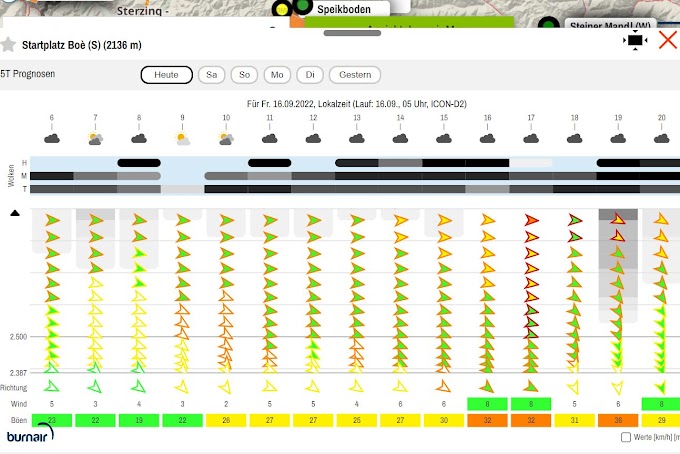The image size is (680, 454).
Task: Click the downward Richtung arrow at hour 19
Action: click(618, 387)
